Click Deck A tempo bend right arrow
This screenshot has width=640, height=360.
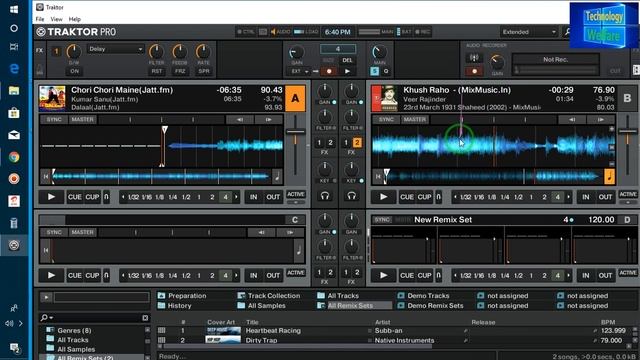(x=269, y=120)
